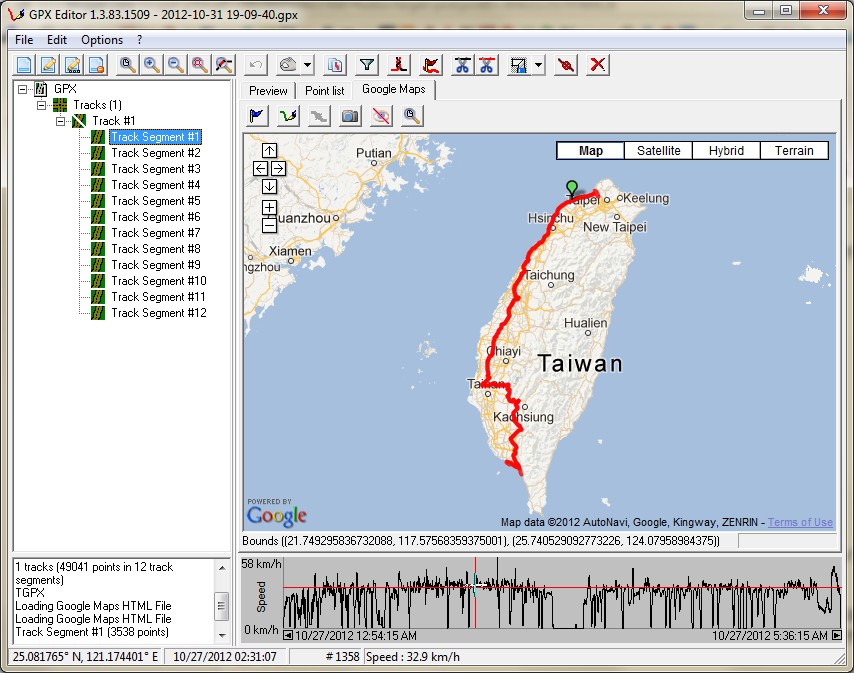Select the funnel filter tool in the toolbar
The width and height of the screenshot is (854, 673).
click(x=367, y=64)
